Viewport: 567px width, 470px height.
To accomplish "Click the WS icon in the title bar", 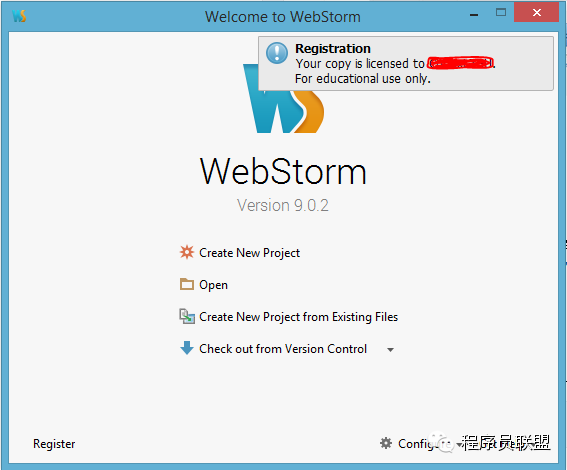I will coord(19,16).
